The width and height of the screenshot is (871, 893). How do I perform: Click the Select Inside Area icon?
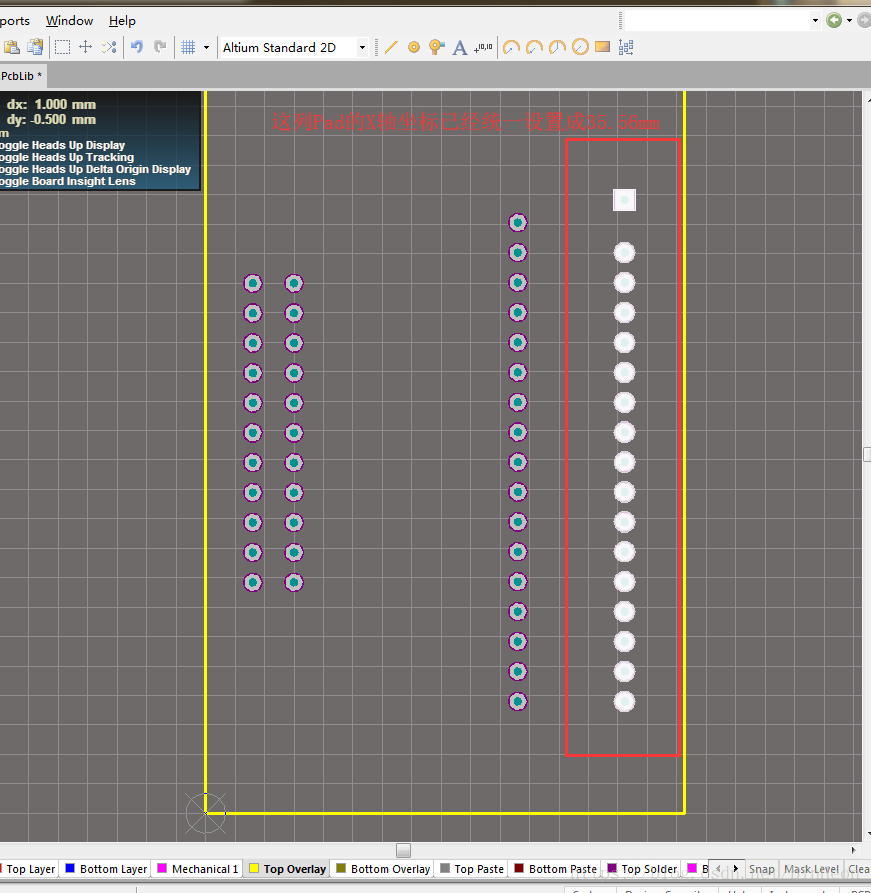click(x=62, y=47)
